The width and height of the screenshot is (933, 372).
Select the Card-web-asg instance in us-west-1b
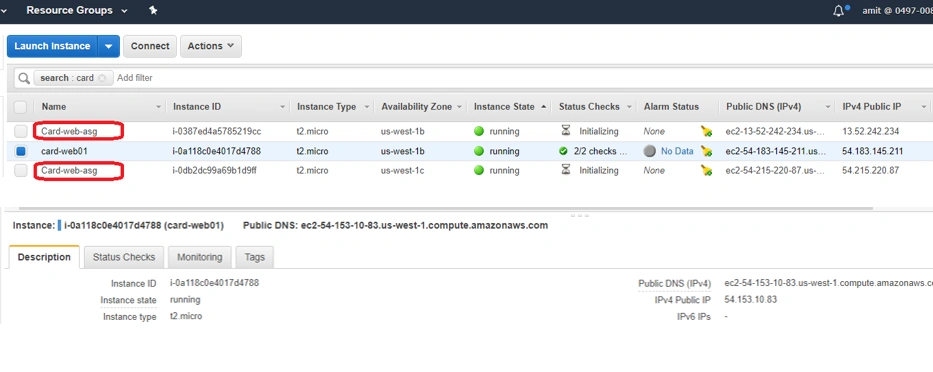tap(69, 131)
